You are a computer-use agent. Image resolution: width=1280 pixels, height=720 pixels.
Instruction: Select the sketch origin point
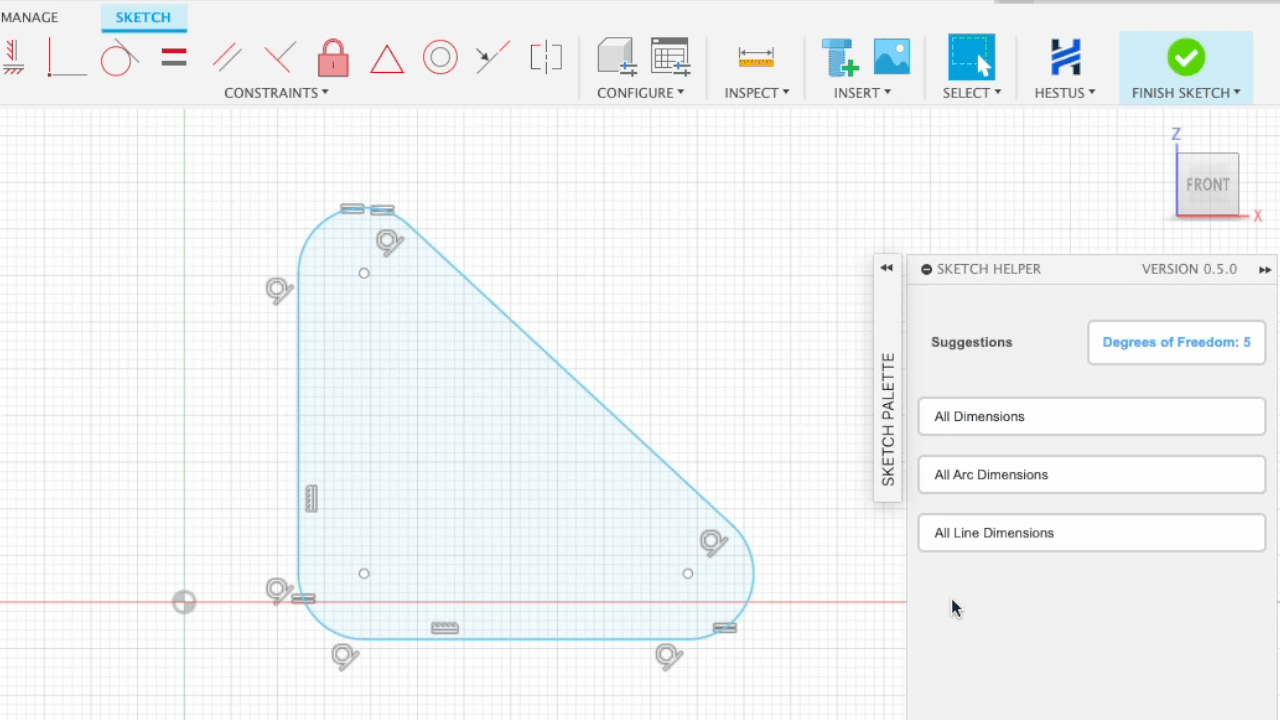click(x=184, y=602)
